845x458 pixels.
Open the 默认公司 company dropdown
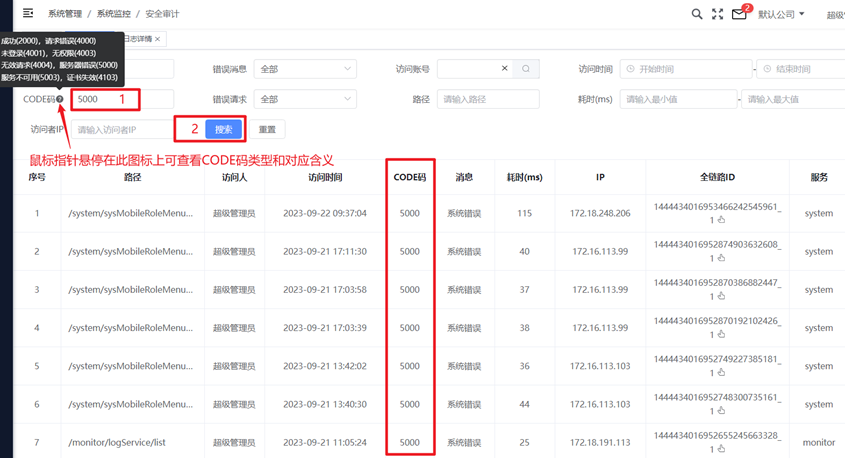click(x=781, y=14)
